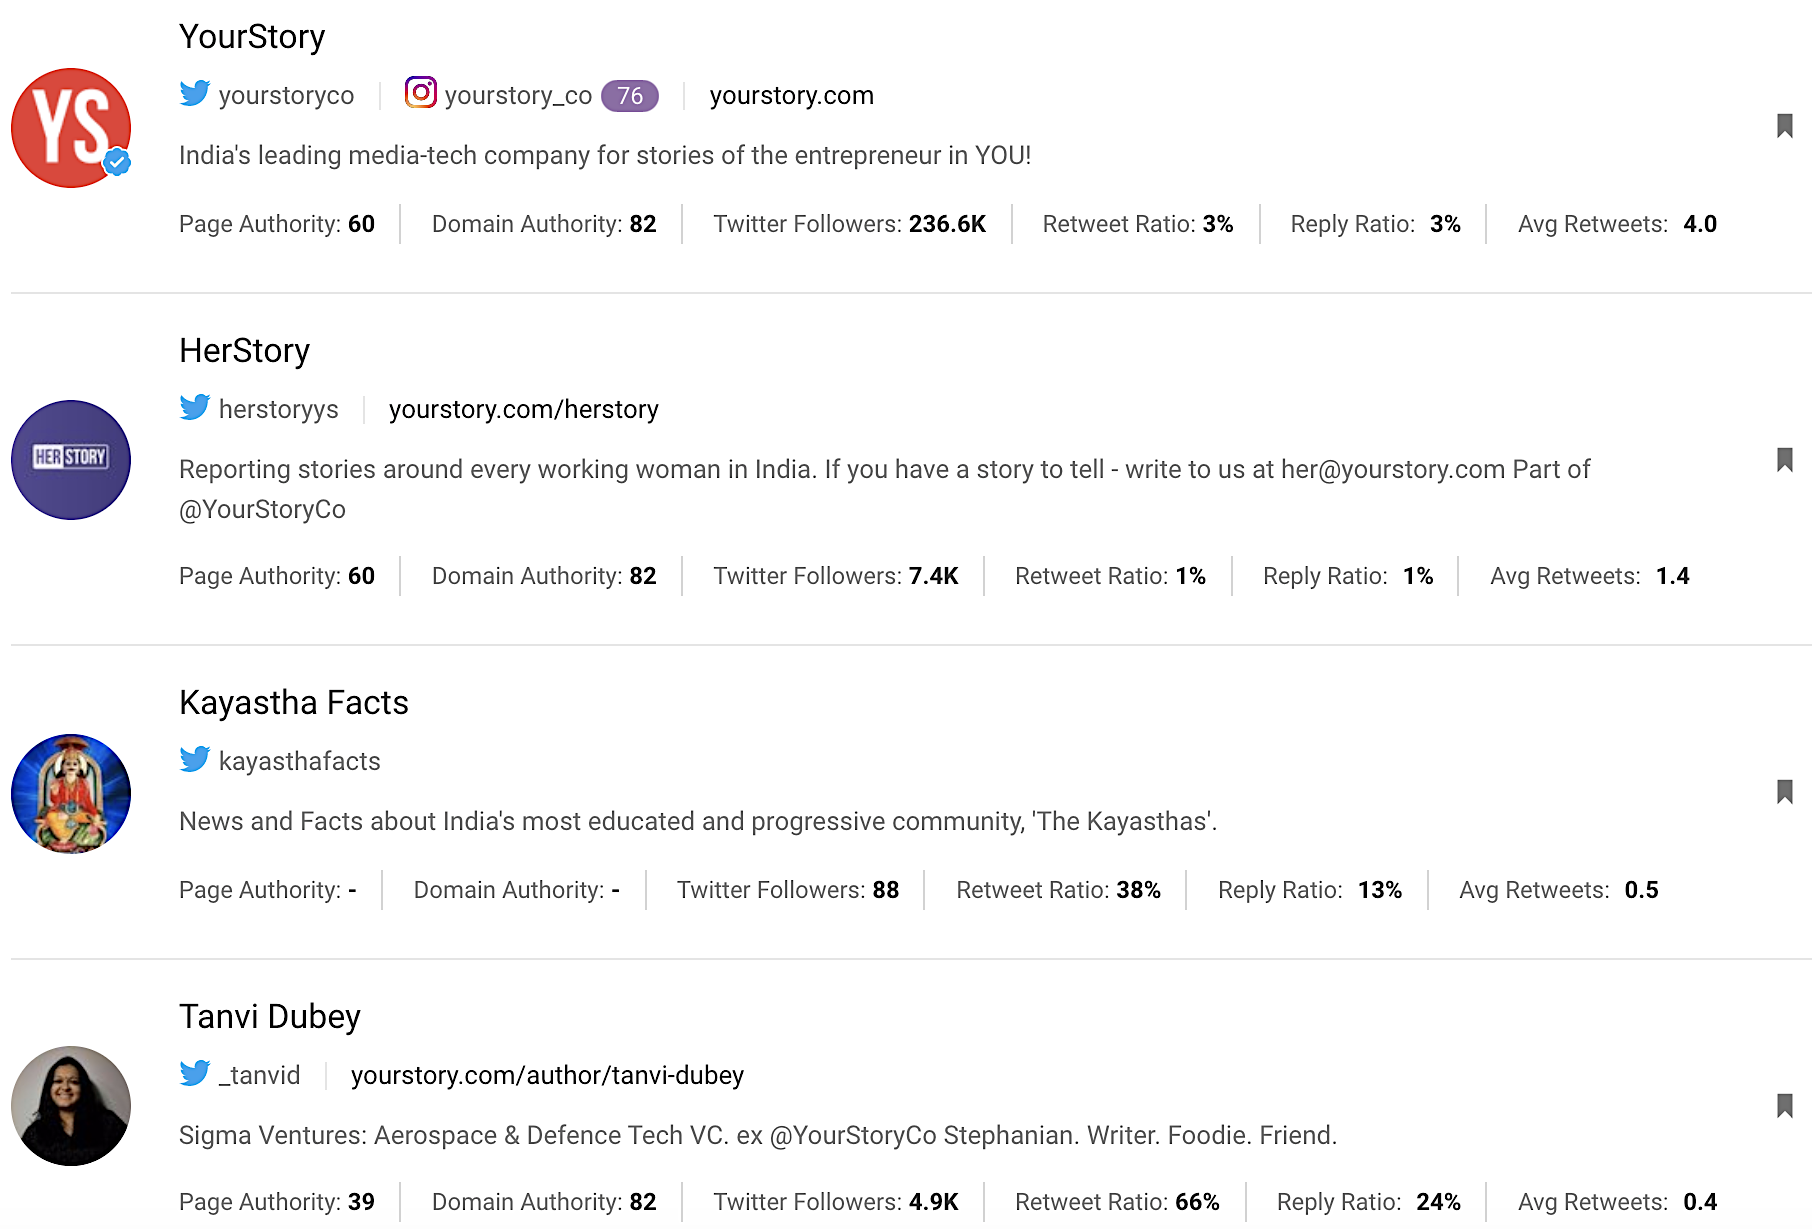Open the yourstory.com/herstory link
The width and height of the screenshot is (1812, 1229).
[x=523, y=410]
